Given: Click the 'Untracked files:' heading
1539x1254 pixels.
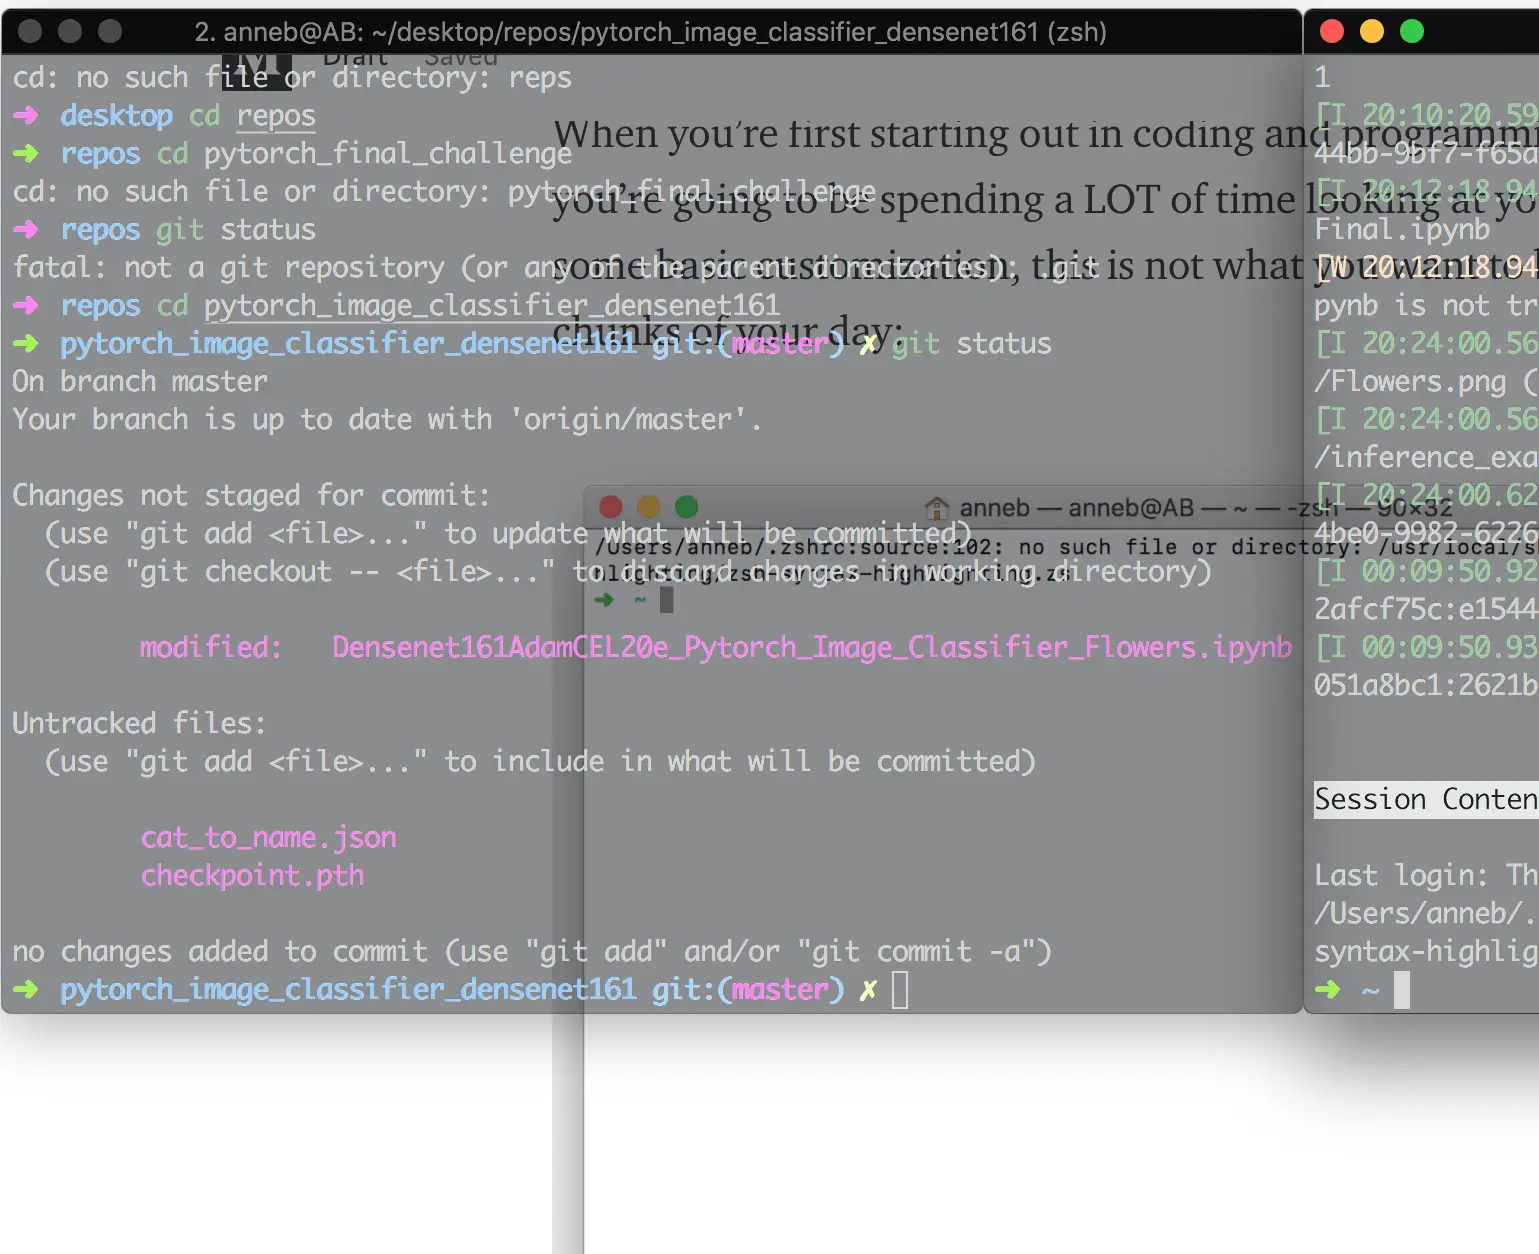Looking at the screenshot, I should (140, 723).
